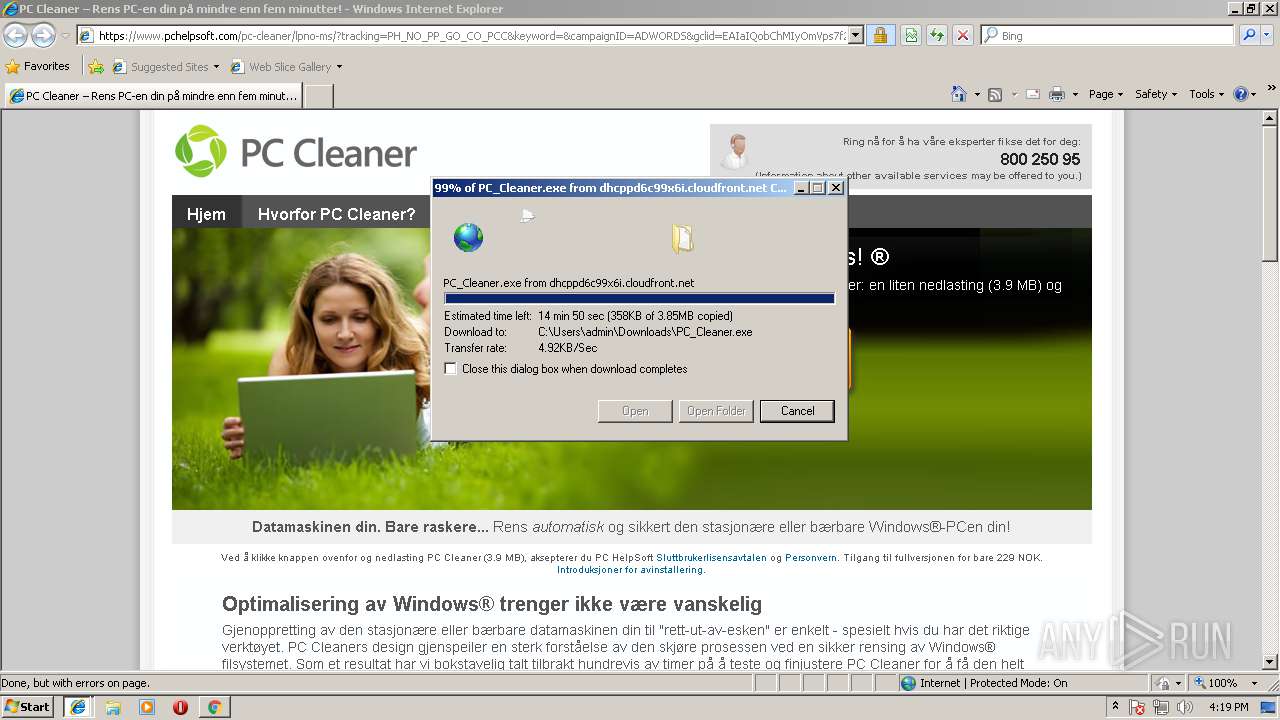This screenshot has width=1280, height=720.
Task: Open Internet Explorer from the taskbar
Action: click(x=78, y=707)
